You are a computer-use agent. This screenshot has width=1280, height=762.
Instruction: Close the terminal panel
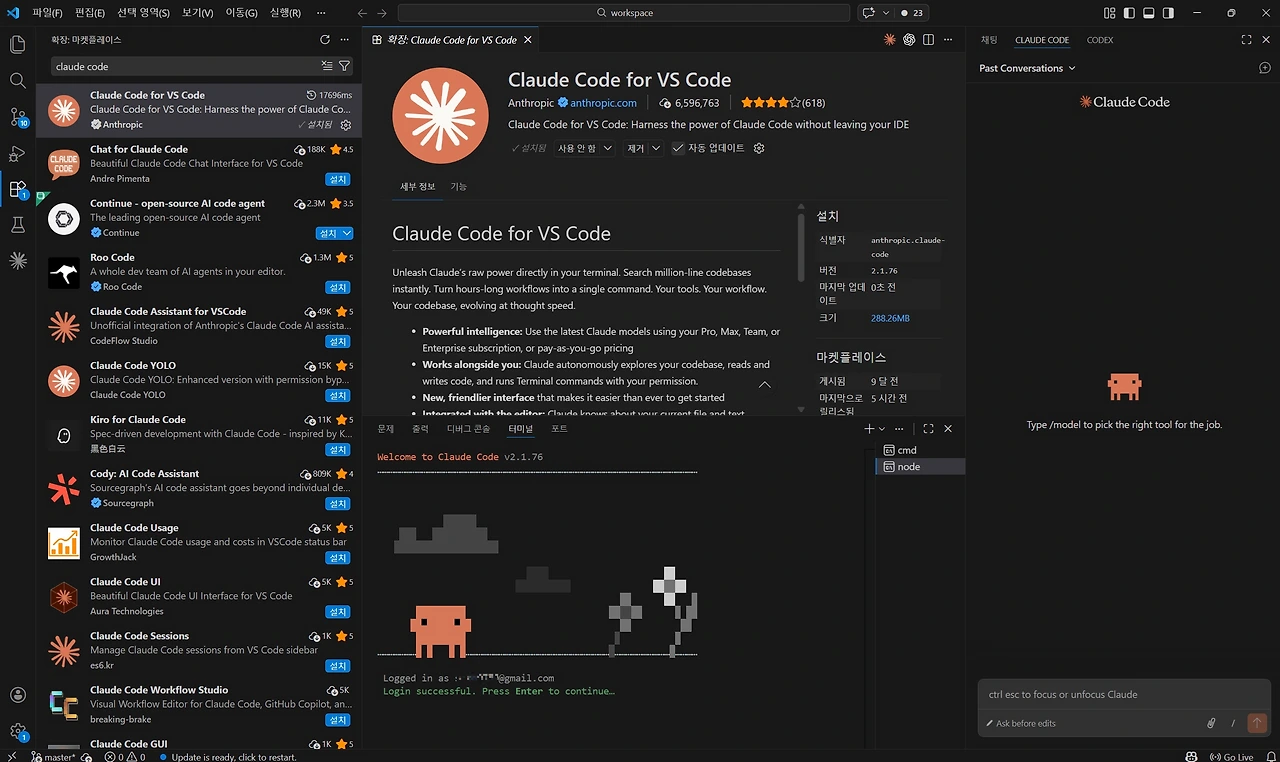pyautogui.click(x=948, y=428)
